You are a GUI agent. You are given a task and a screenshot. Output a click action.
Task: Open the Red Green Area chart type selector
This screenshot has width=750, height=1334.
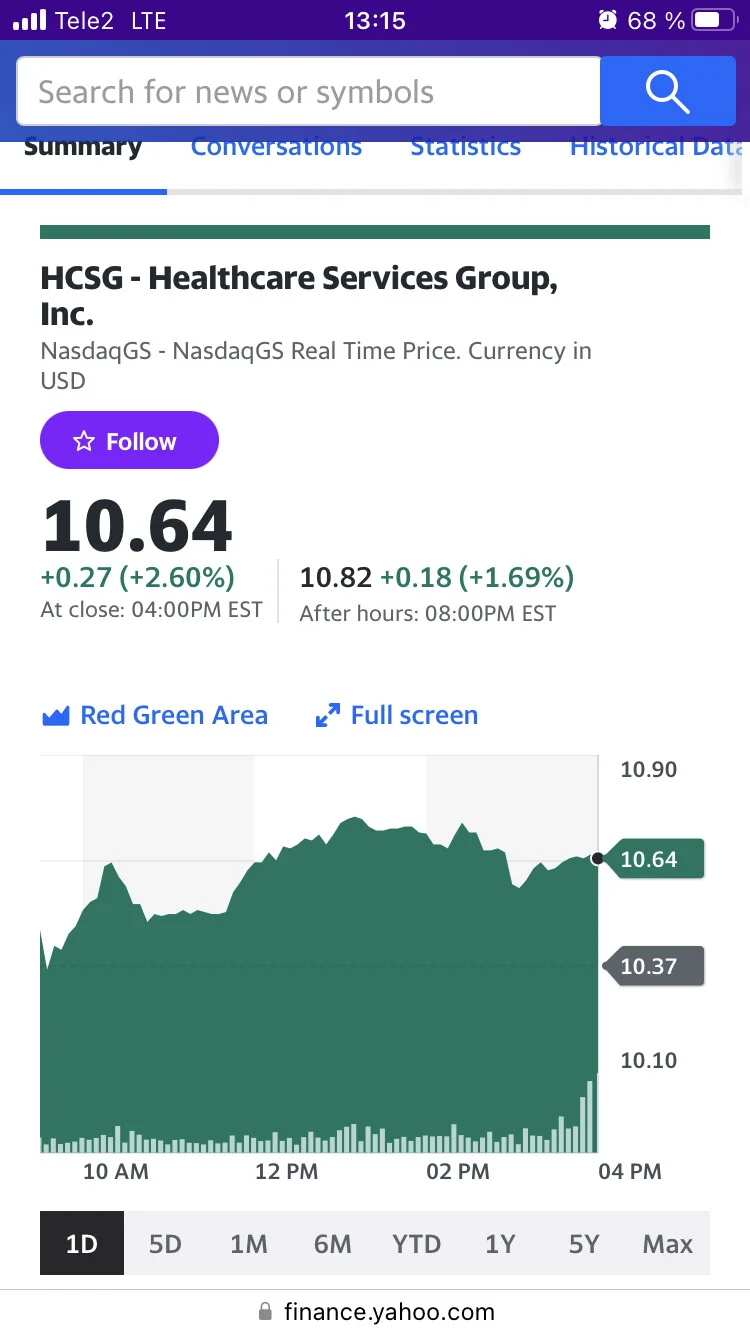point(155,716)
